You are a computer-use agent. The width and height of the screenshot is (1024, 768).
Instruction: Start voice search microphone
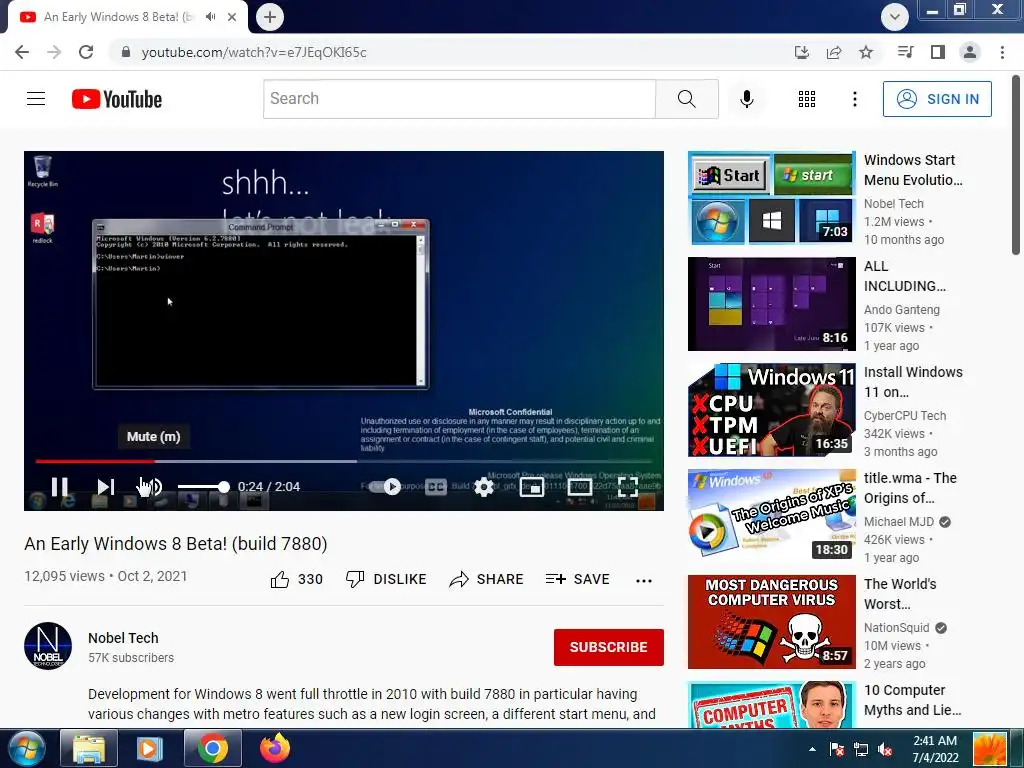pos(746,99)
